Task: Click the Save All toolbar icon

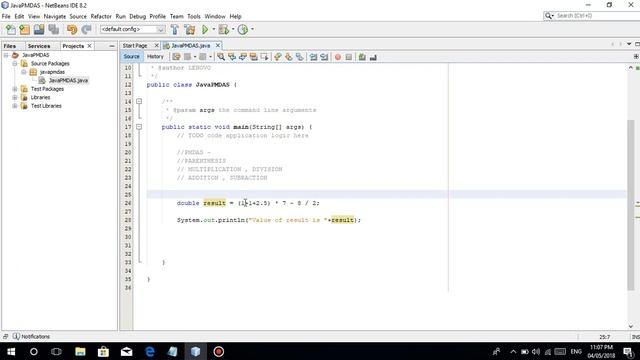Action: (53, 29)
